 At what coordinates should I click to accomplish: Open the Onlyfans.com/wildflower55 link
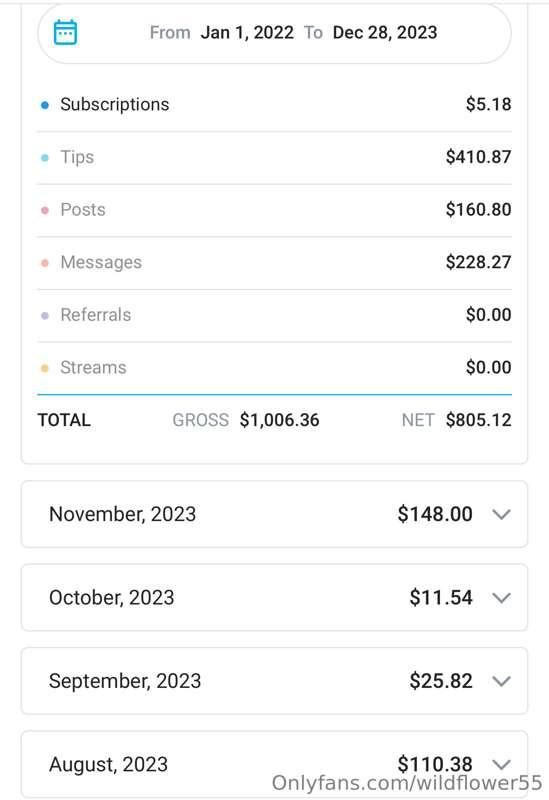407,783
